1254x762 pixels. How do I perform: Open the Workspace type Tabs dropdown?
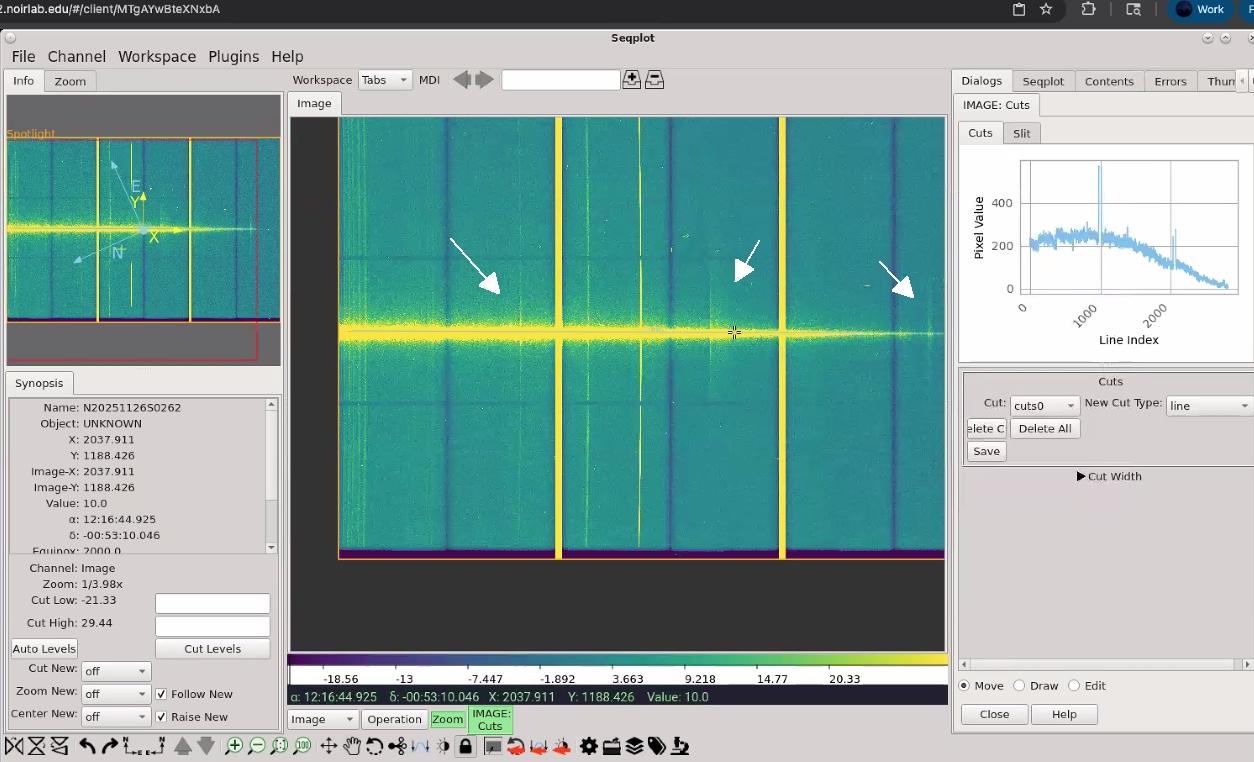pos(385,80)
